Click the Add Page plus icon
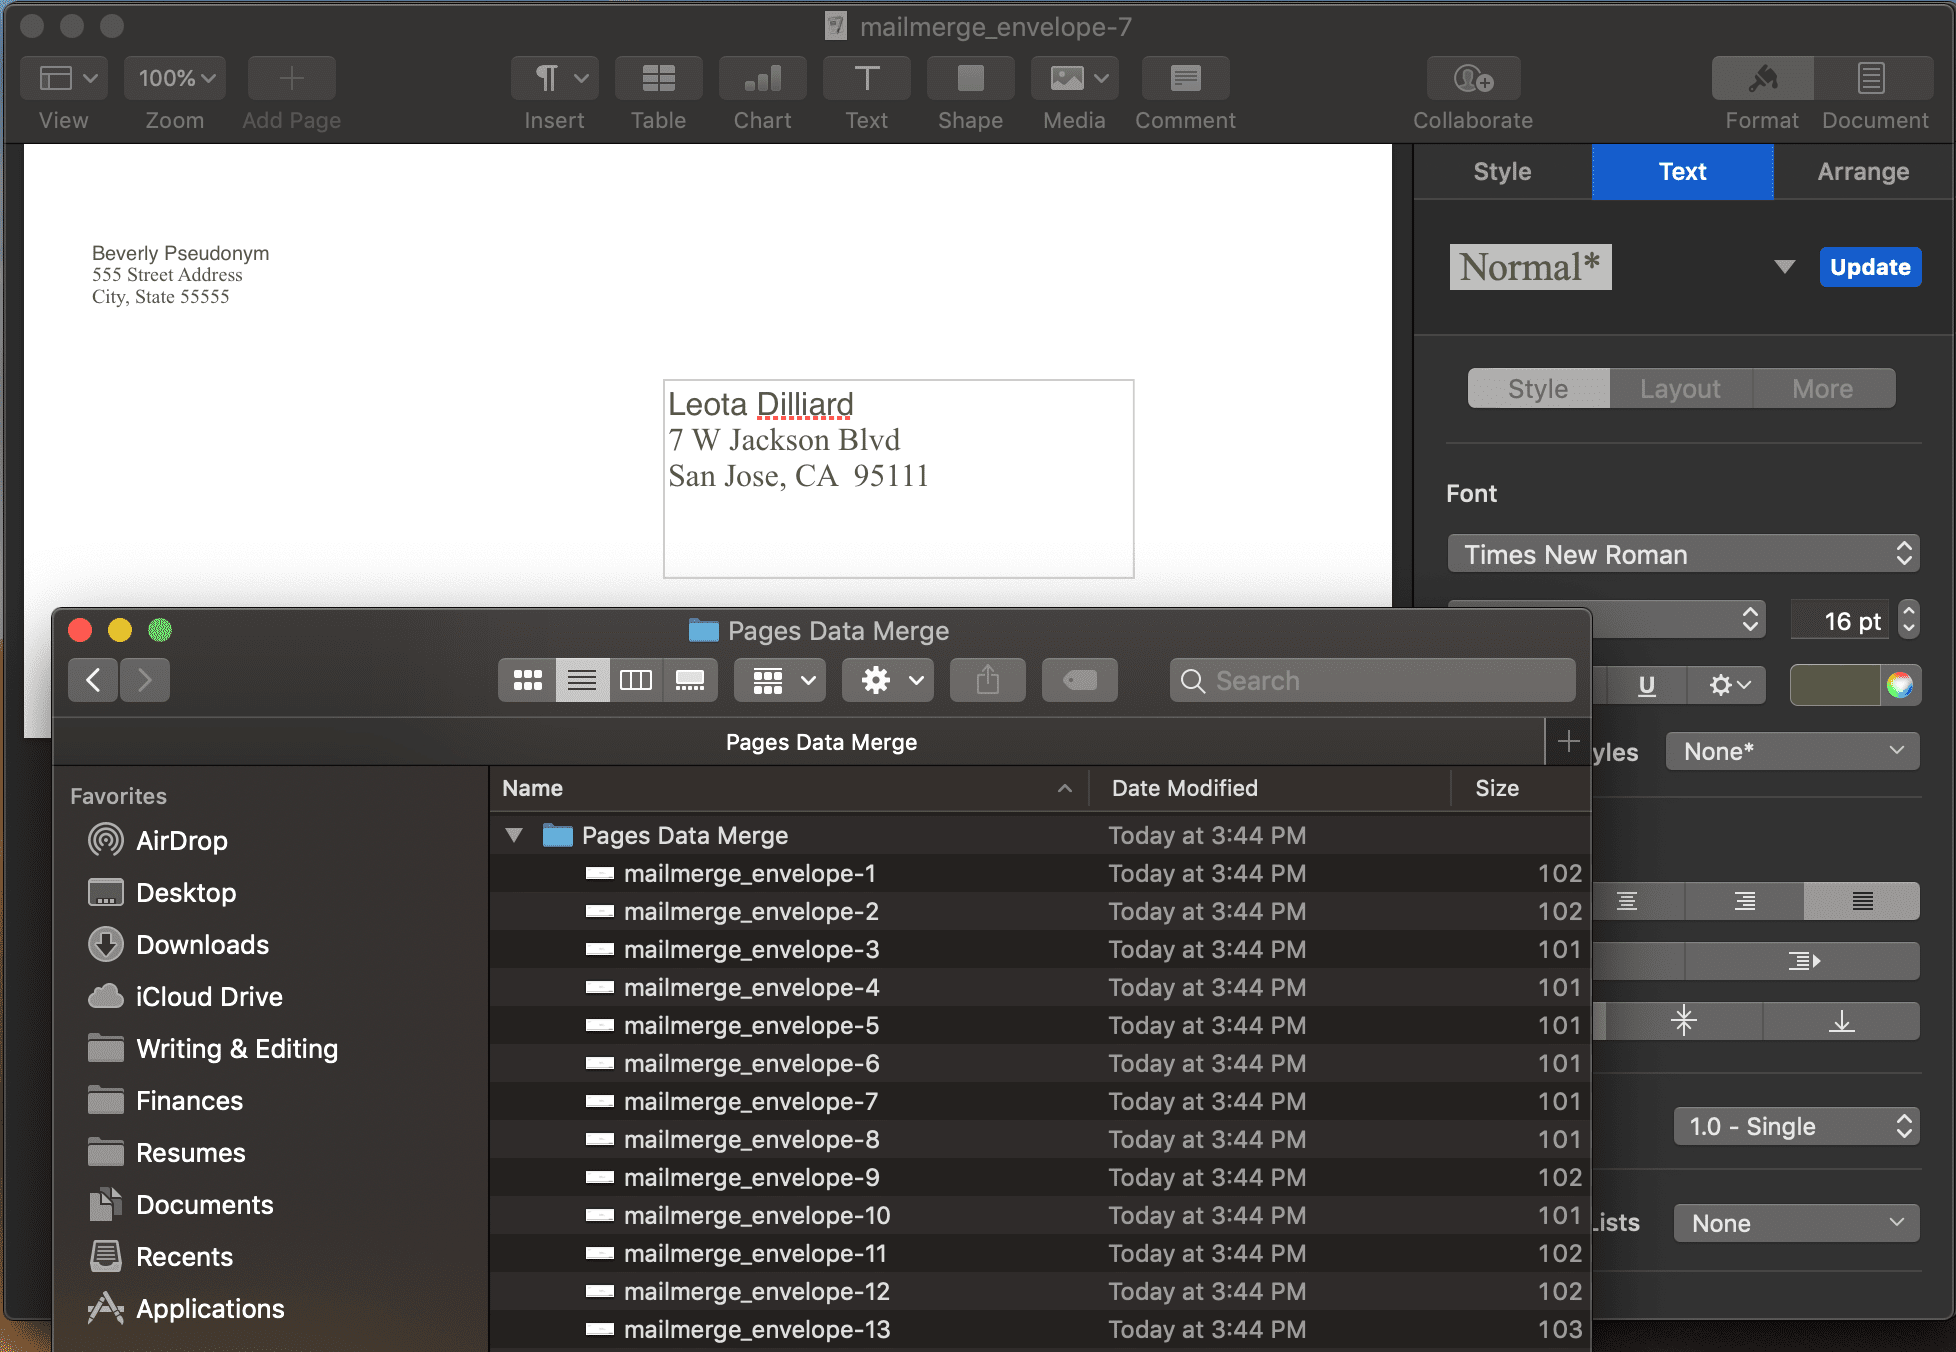 coord(291,78)
